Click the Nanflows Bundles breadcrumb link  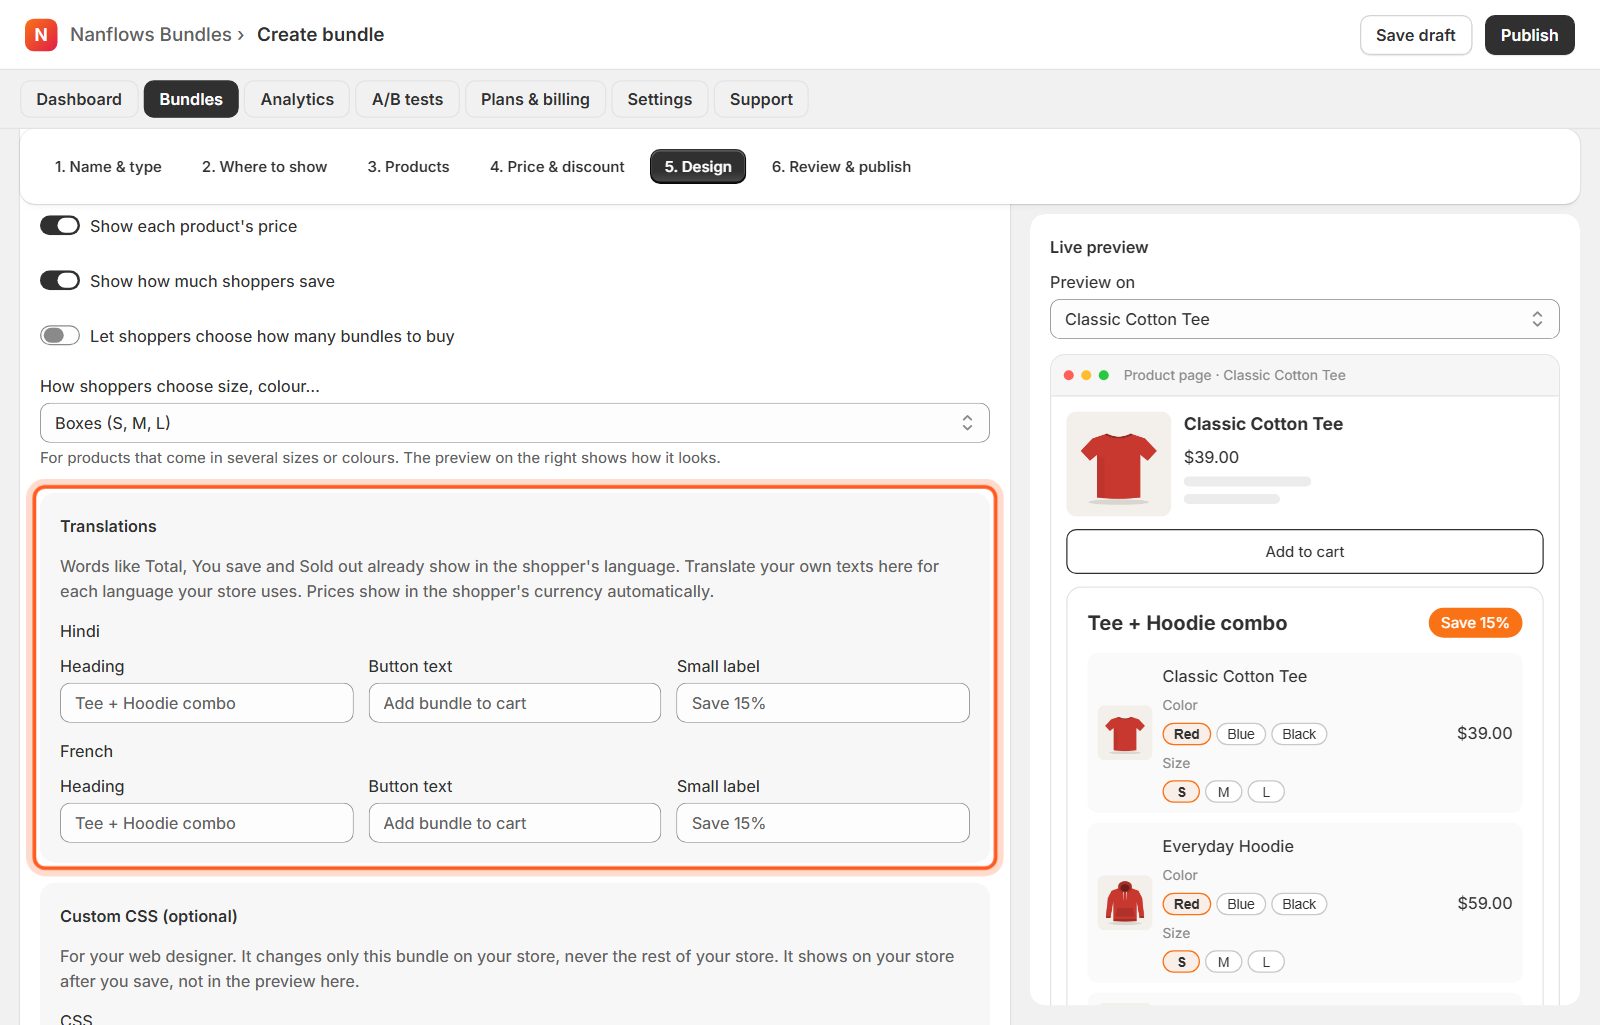coord(151,35)
